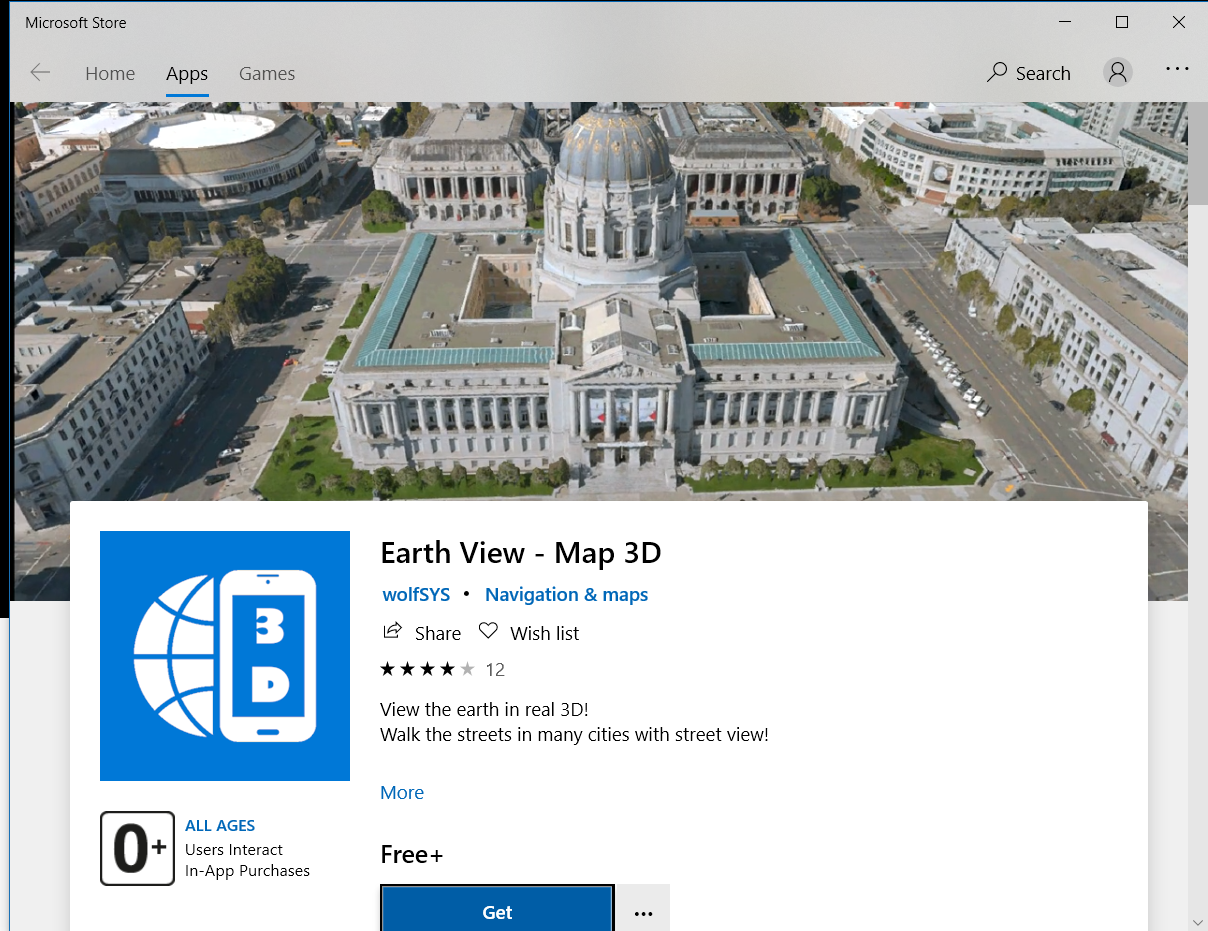
Task: Click the scrollbar down arrow
Action: [x=1197, y=920]
